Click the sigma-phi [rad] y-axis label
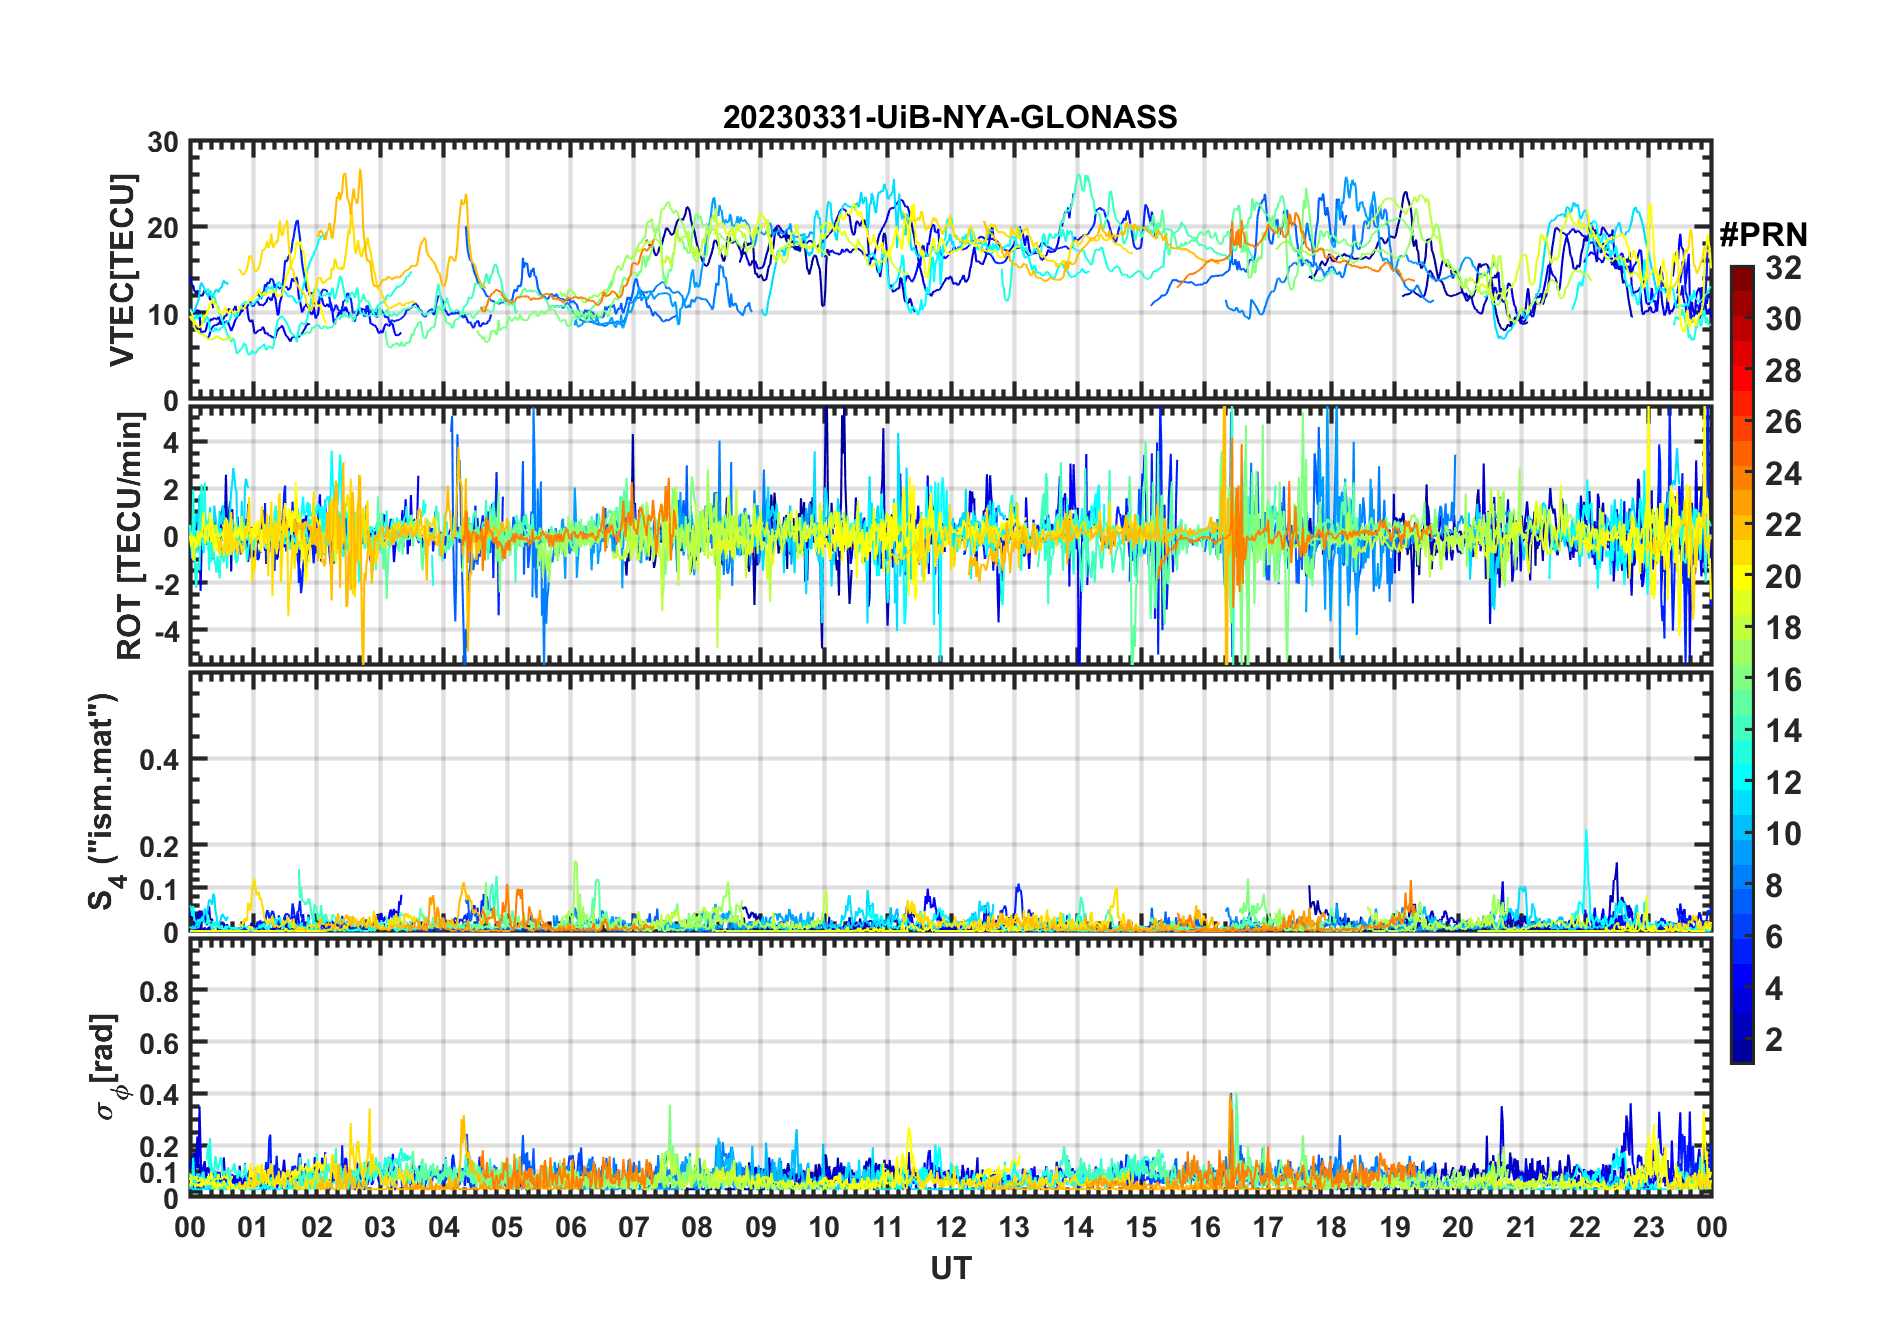The width and height of the screenshot is (1902, 1330). 108,1066
